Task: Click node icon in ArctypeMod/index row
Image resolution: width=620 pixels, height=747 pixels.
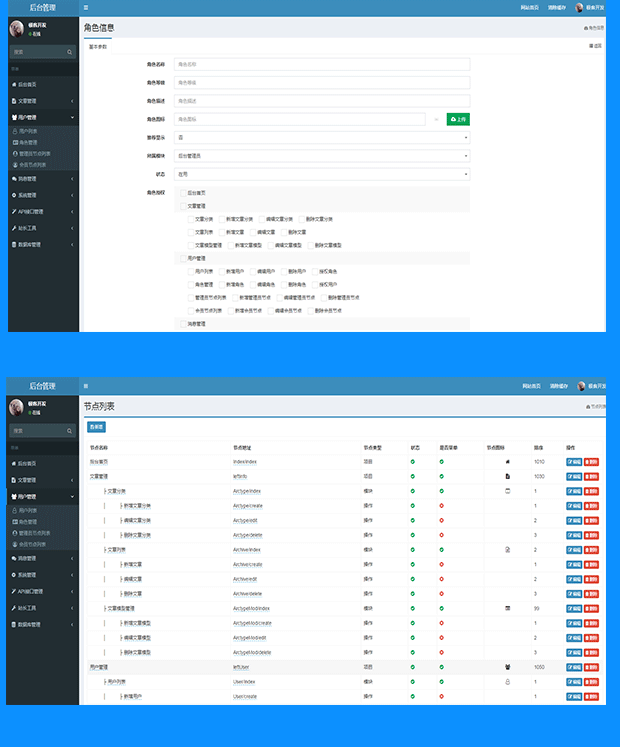Action: tap(508, 608)
